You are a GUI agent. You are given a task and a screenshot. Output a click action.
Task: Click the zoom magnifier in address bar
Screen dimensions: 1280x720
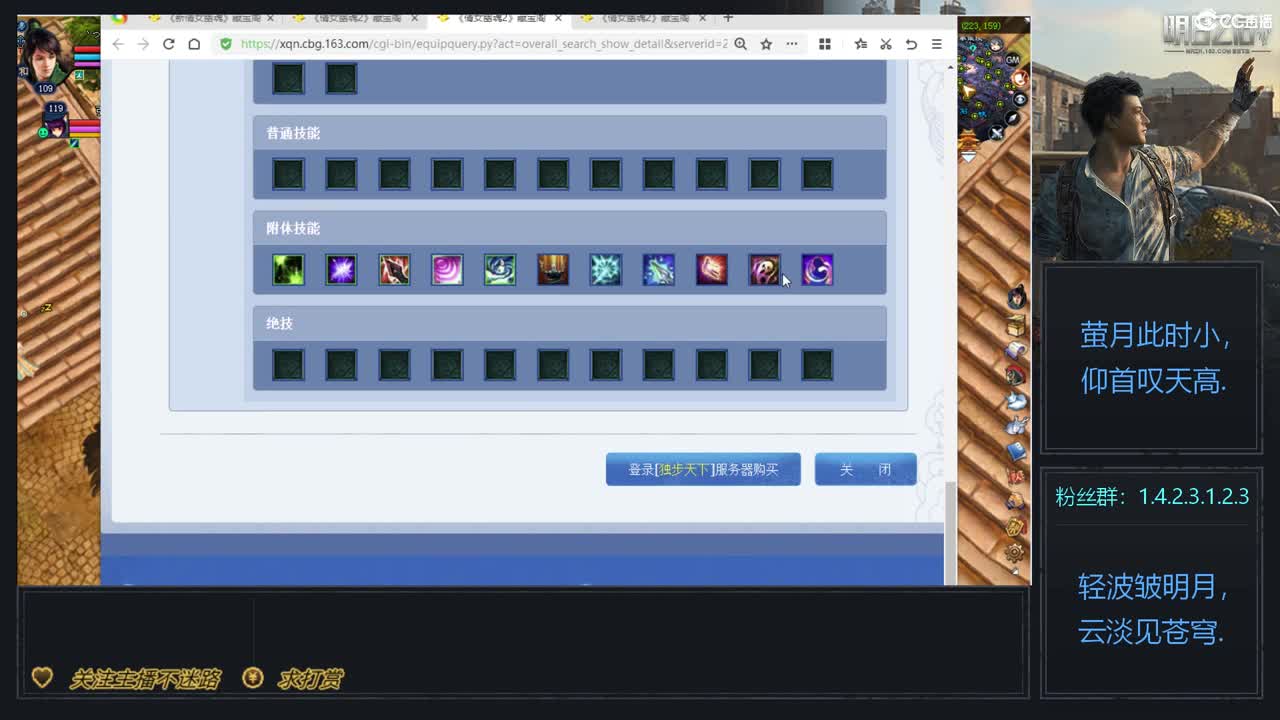pos(740,44)
